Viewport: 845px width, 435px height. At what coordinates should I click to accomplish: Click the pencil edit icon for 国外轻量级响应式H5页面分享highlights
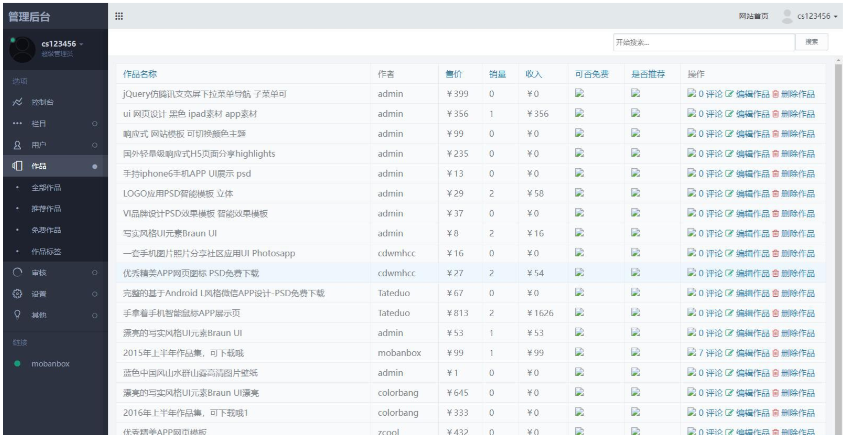coord(729,154)
